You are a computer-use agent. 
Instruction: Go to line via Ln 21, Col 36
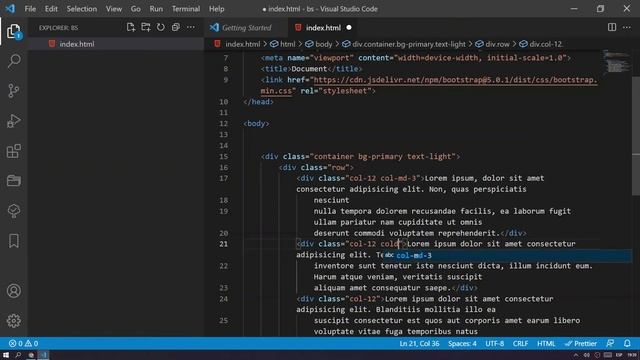[419, 343]
